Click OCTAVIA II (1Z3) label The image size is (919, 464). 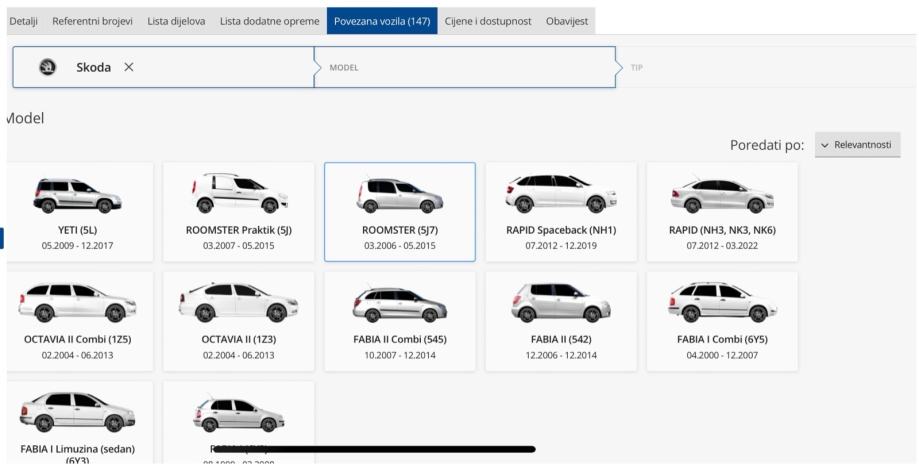pos(239,339)
